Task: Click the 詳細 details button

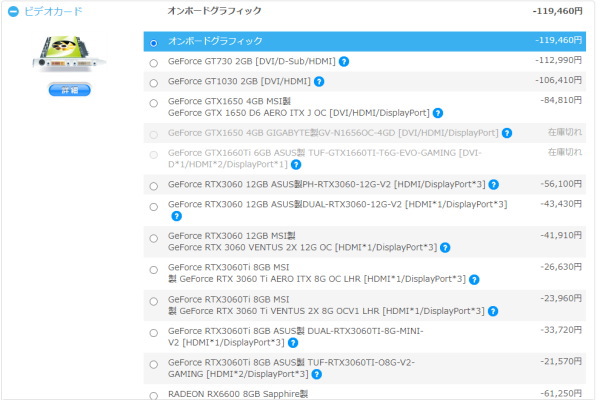Action: point(70,90)
